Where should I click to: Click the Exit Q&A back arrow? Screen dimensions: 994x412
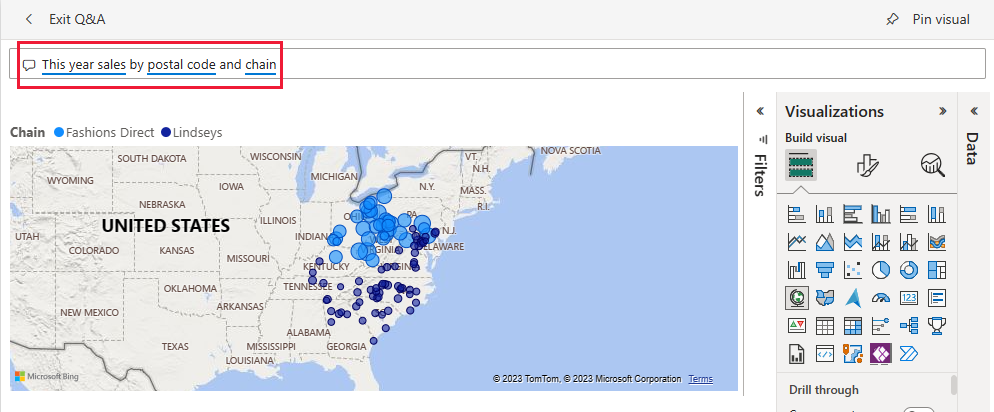tap(29, 20)
